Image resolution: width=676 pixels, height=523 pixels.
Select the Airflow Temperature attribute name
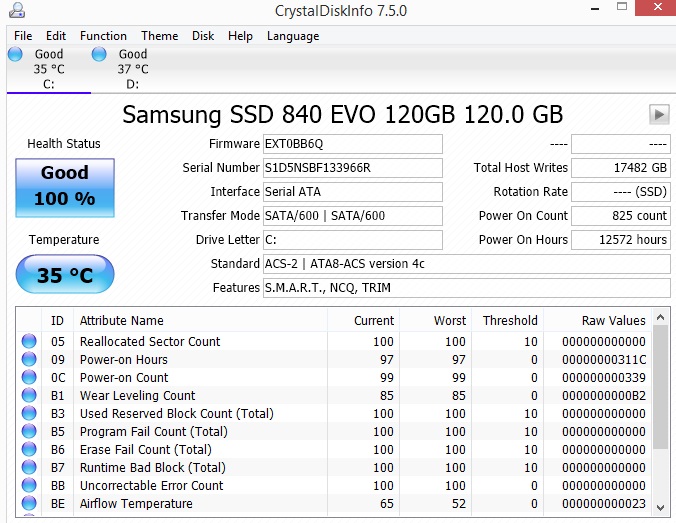tap(136, 504)
